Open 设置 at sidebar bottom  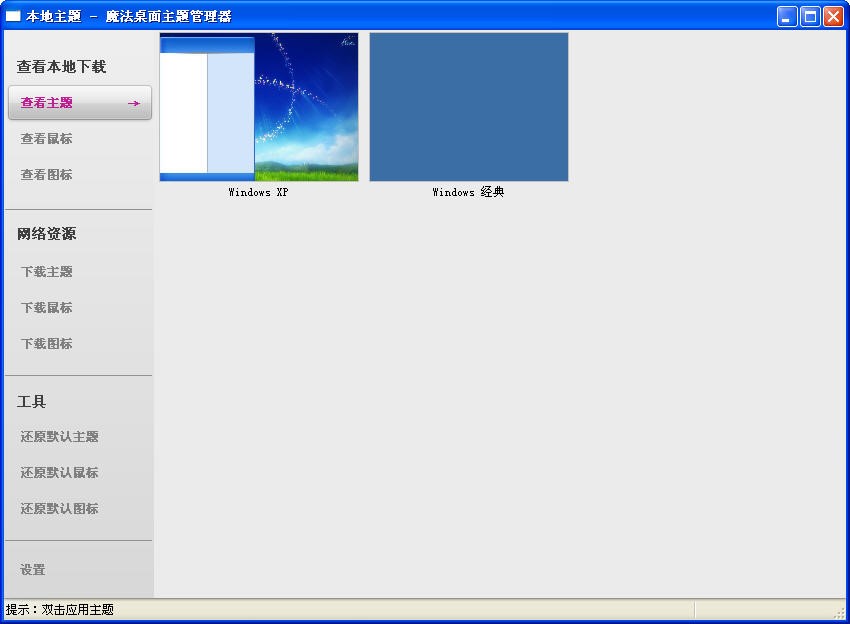point(33,569)
